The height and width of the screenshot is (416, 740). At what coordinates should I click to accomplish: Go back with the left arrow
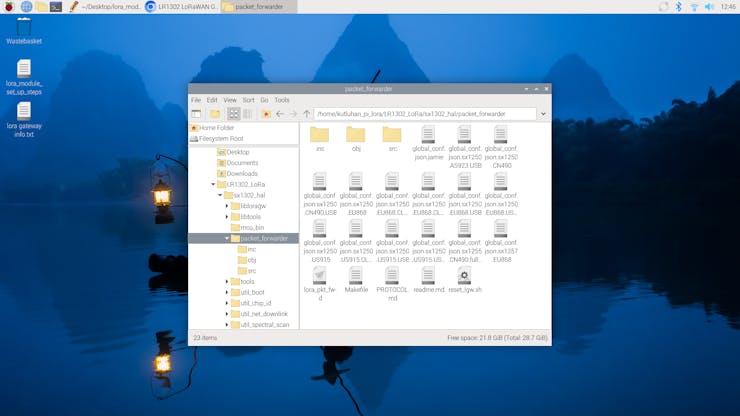280,114
